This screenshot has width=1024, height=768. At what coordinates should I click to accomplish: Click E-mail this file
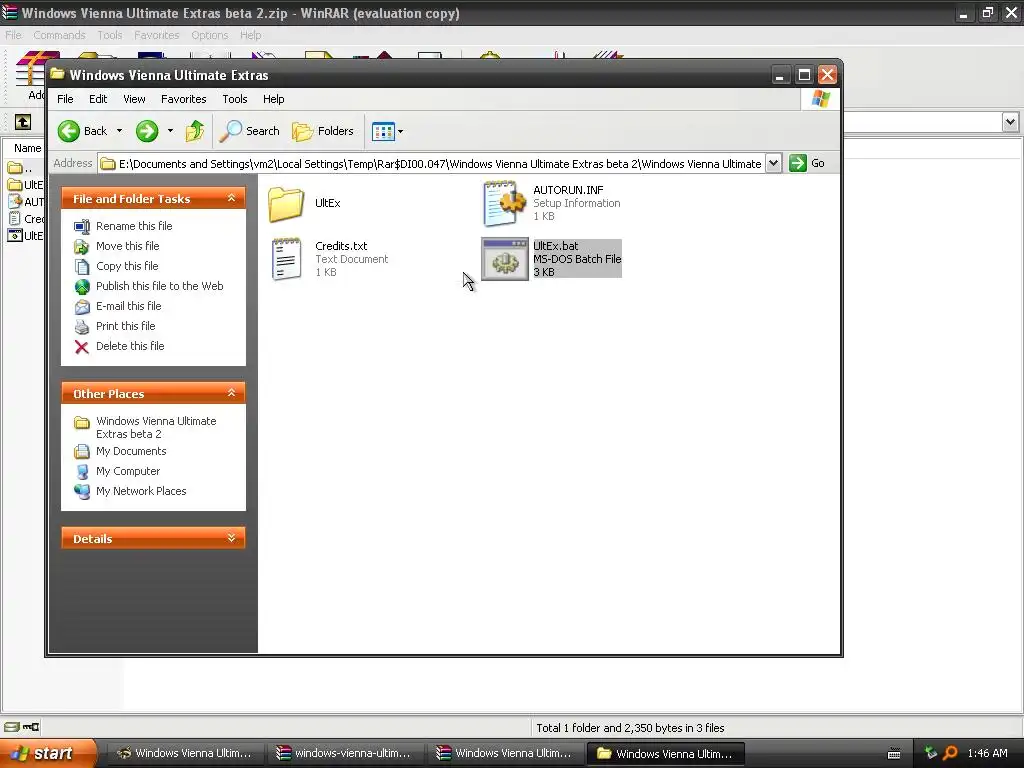[129, 306]
